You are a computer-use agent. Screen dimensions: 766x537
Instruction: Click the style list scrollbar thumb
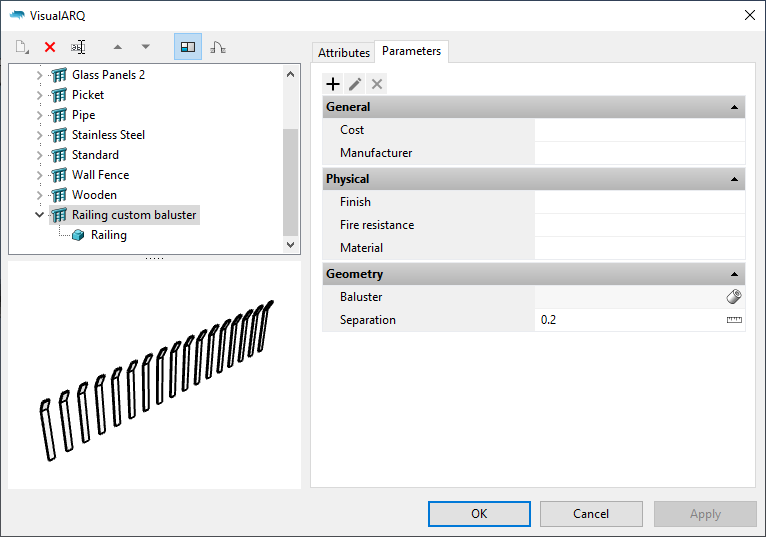(290, 182)
